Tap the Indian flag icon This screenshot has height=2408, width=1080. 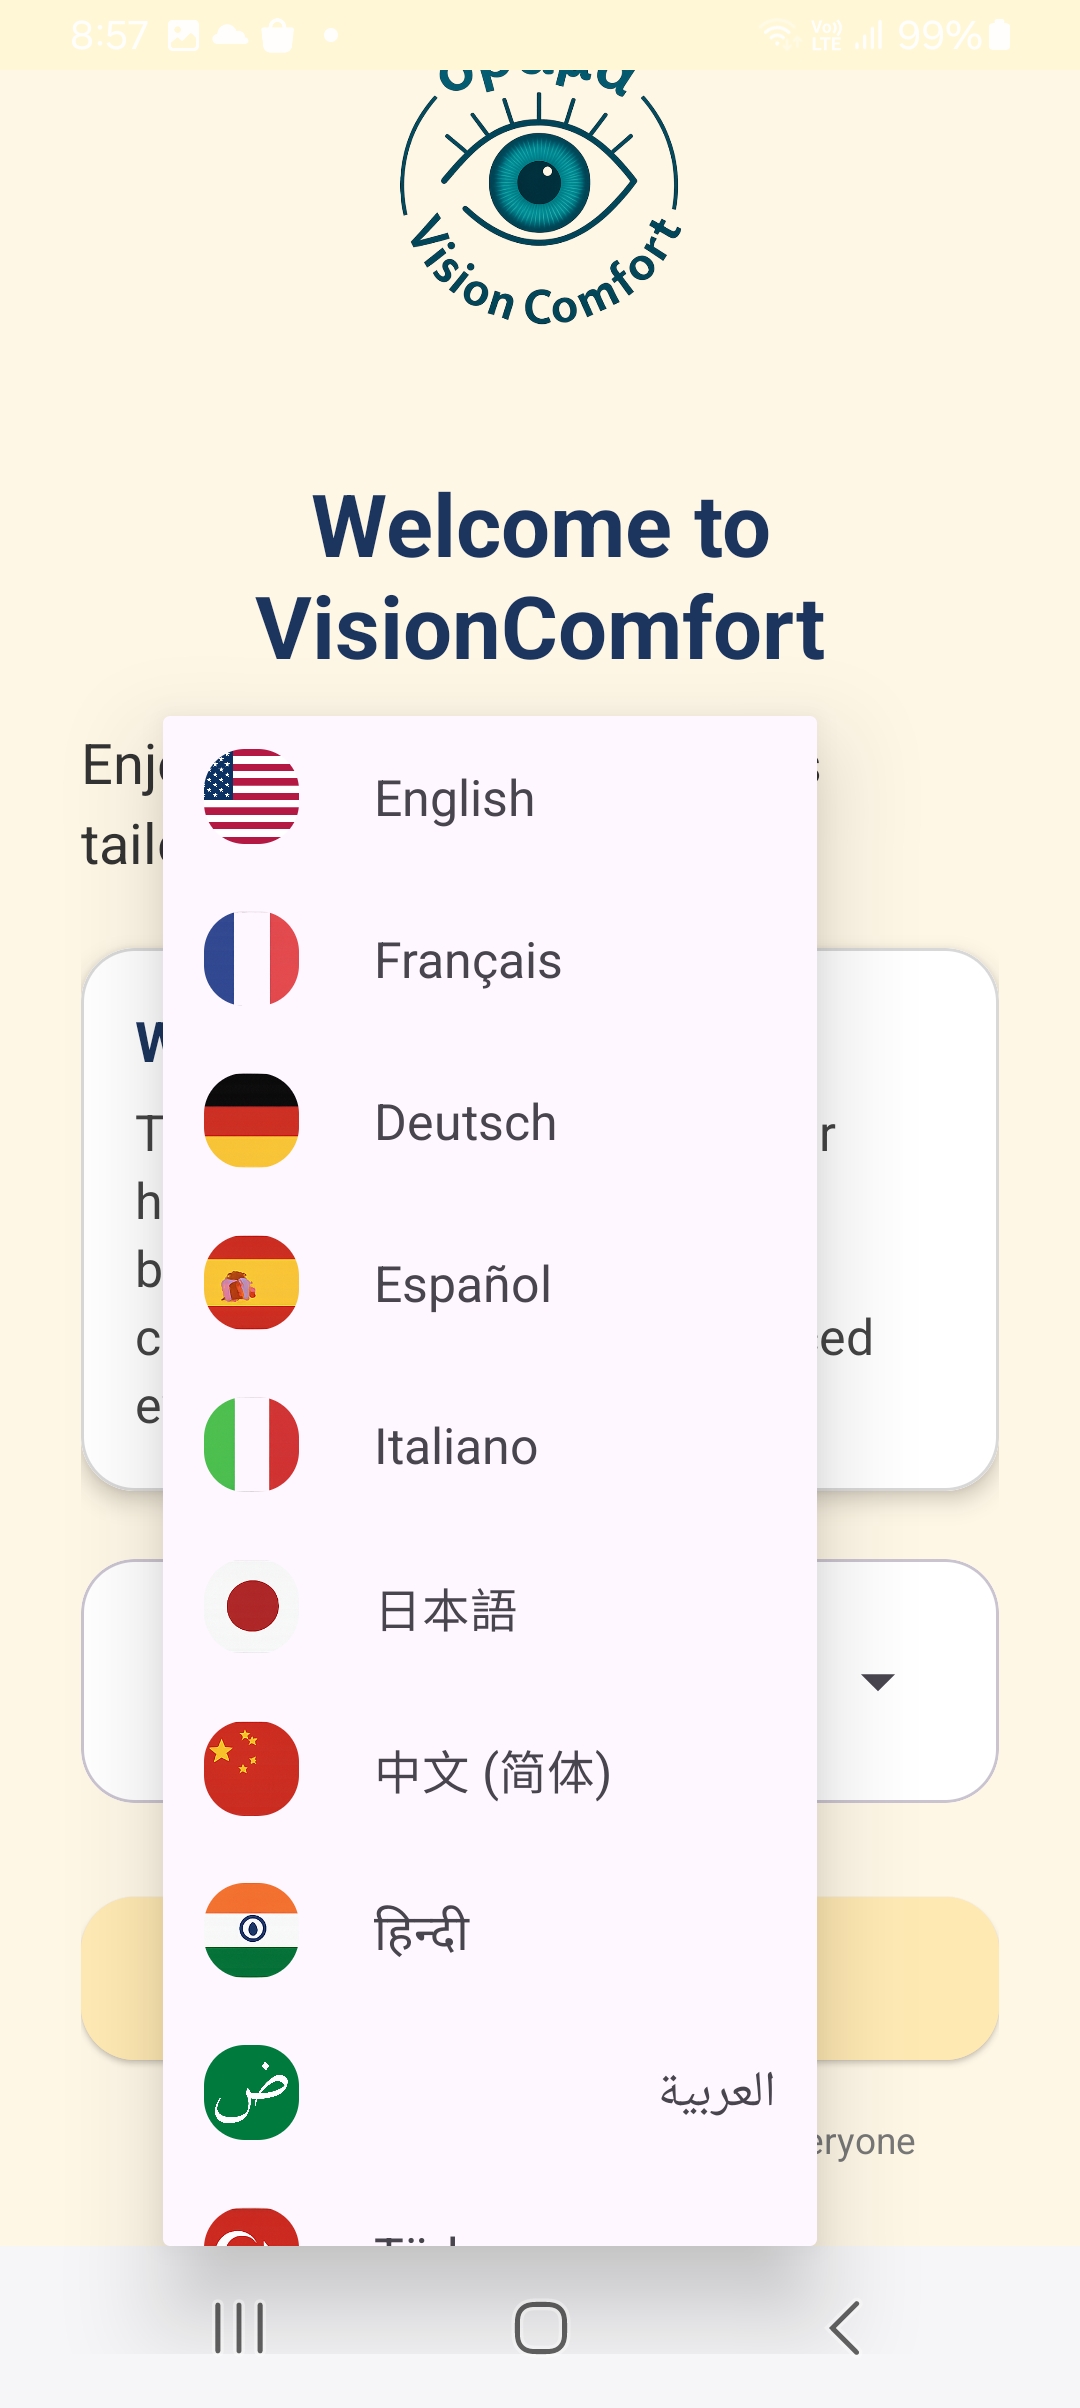point(251,1930)
